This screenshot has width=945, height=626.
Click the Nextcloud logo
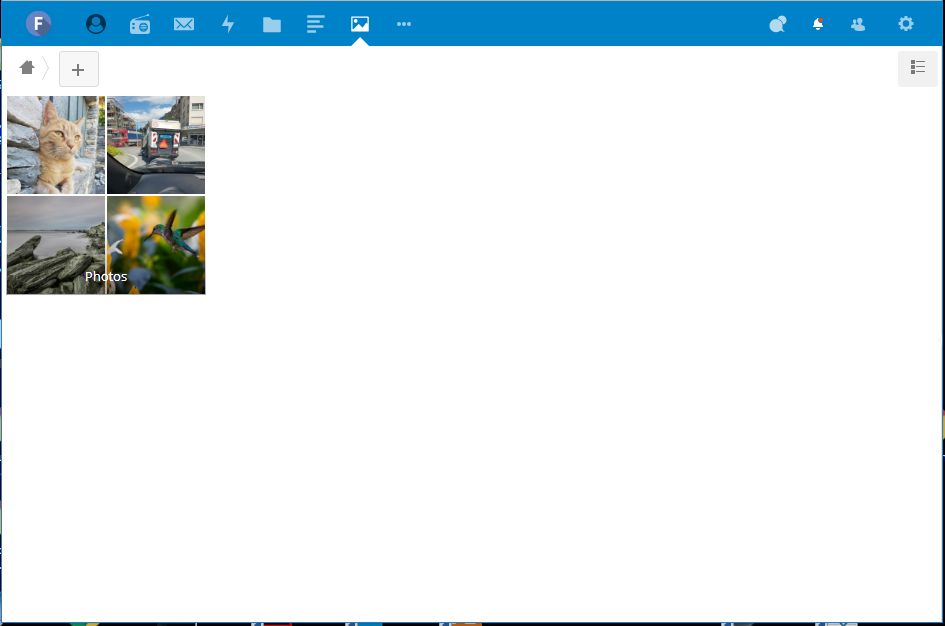pos(39,23)
